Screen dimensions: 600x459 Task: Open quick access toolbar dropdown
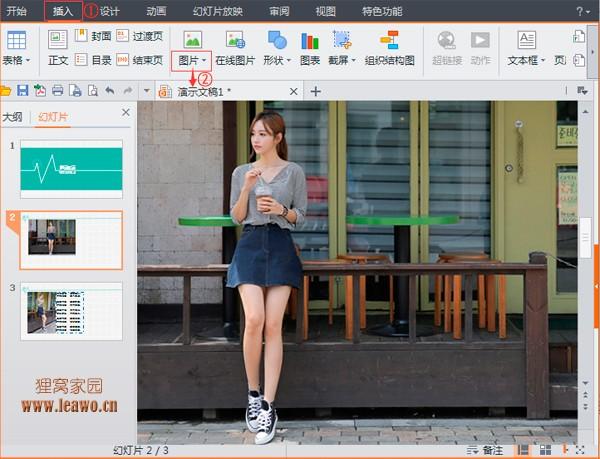(147, 91)
